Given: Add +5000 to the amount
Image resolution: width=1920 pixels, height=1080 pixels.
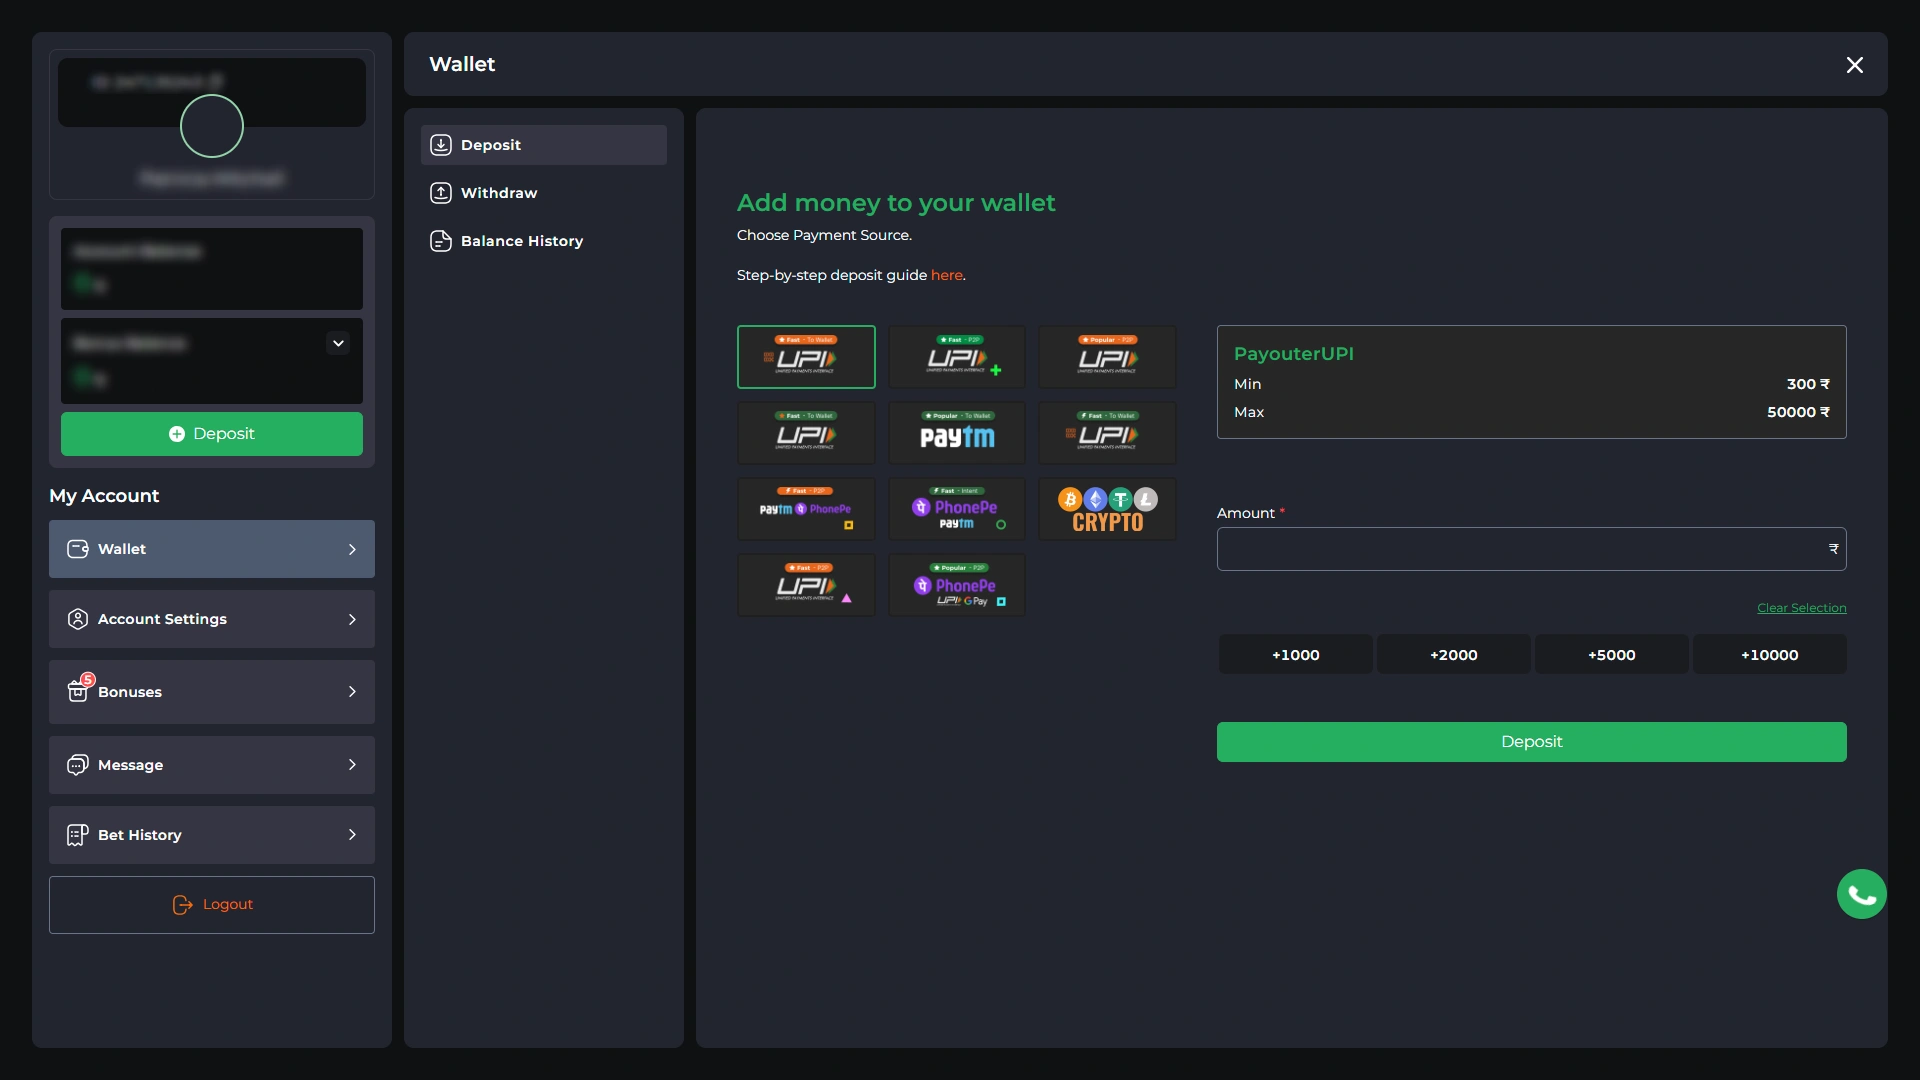Looking at the screenshot, I should pos(1611,655).
